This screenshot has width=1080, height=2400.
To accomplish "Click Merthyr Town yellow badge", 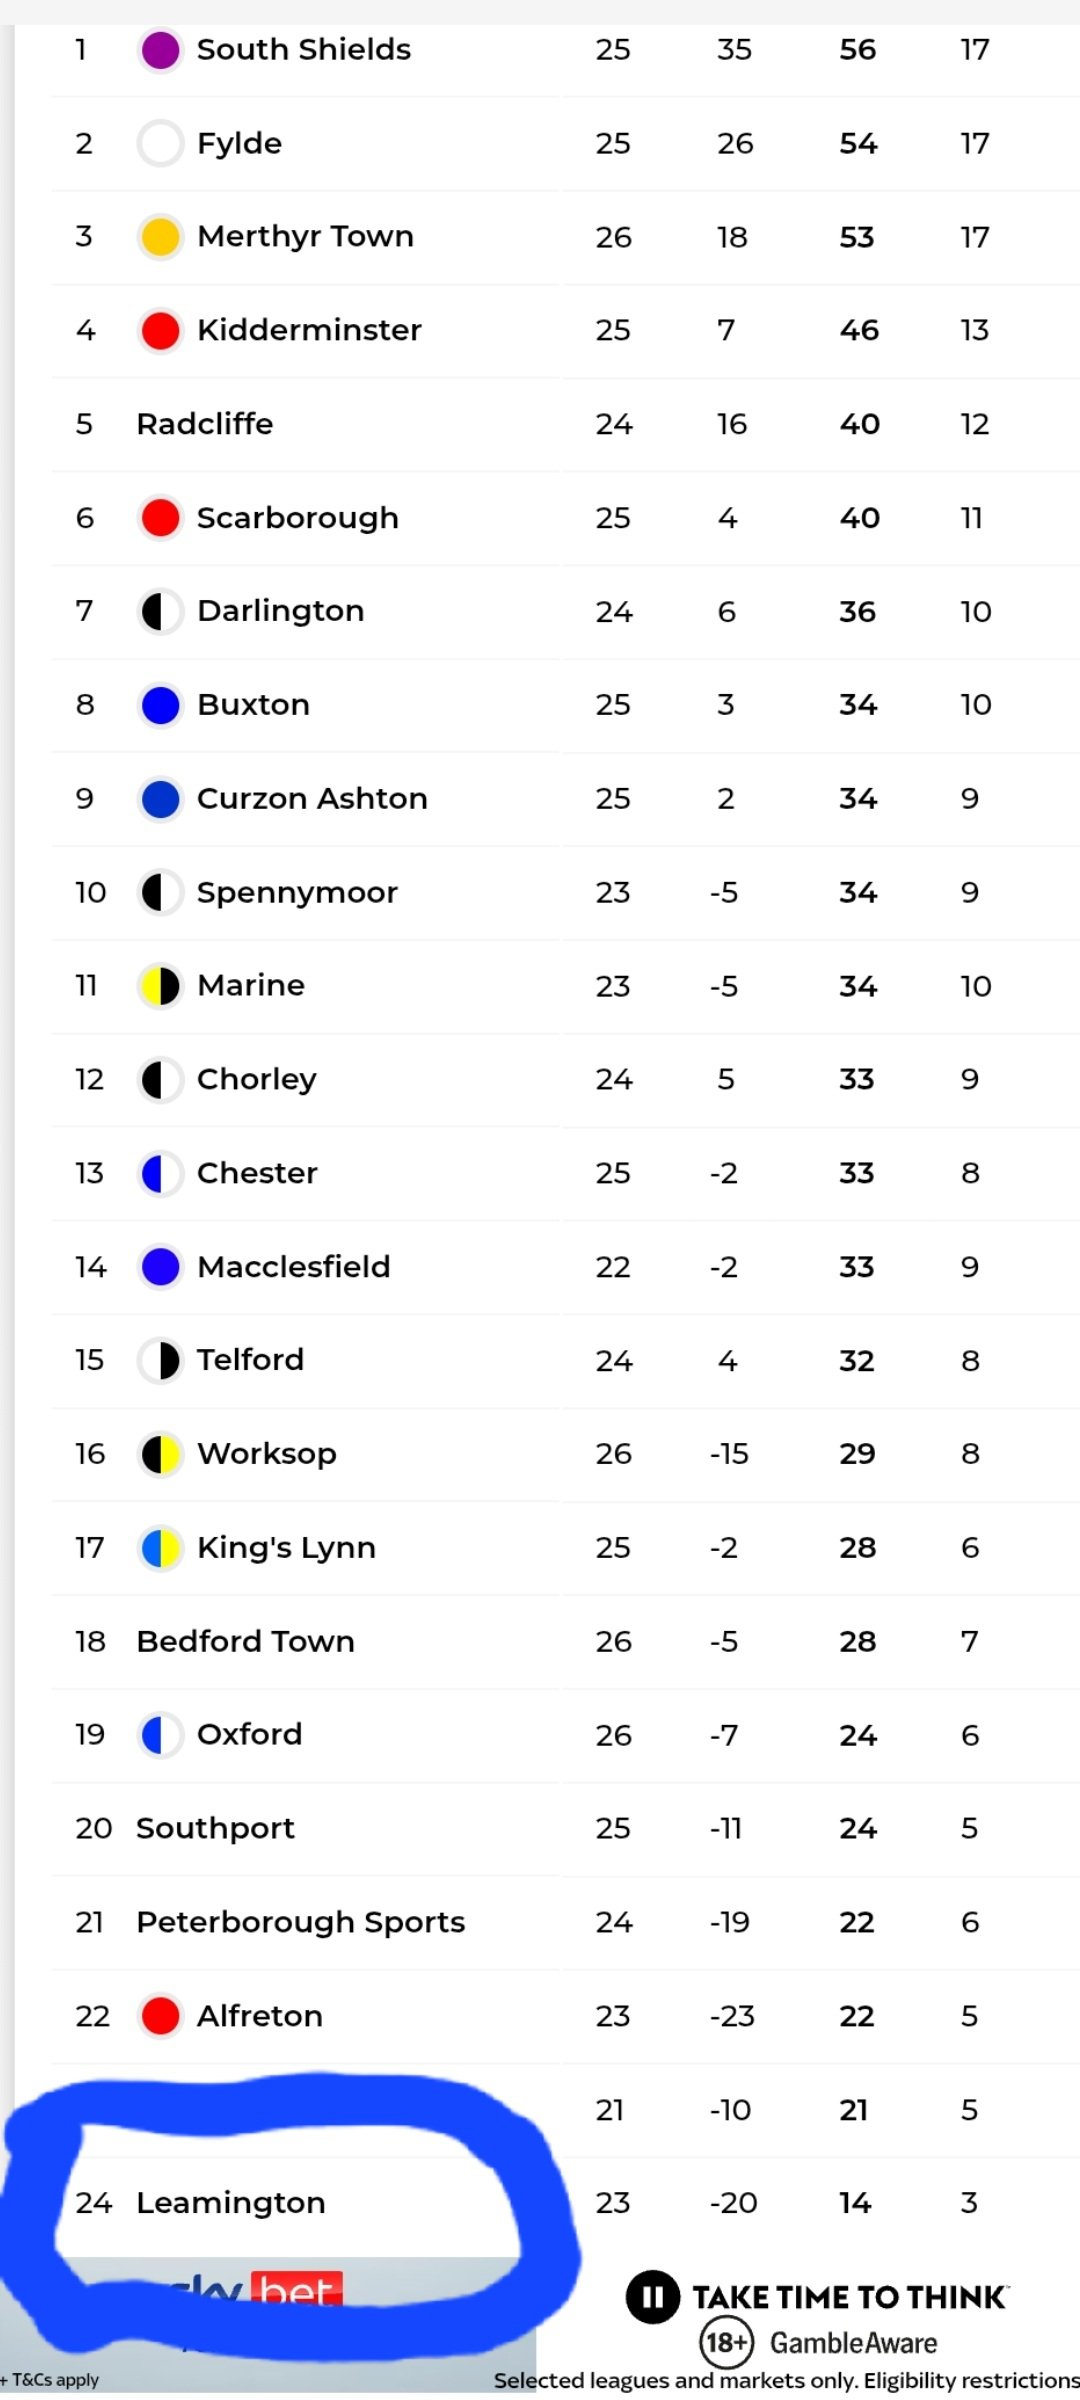I will click(160, 237).
